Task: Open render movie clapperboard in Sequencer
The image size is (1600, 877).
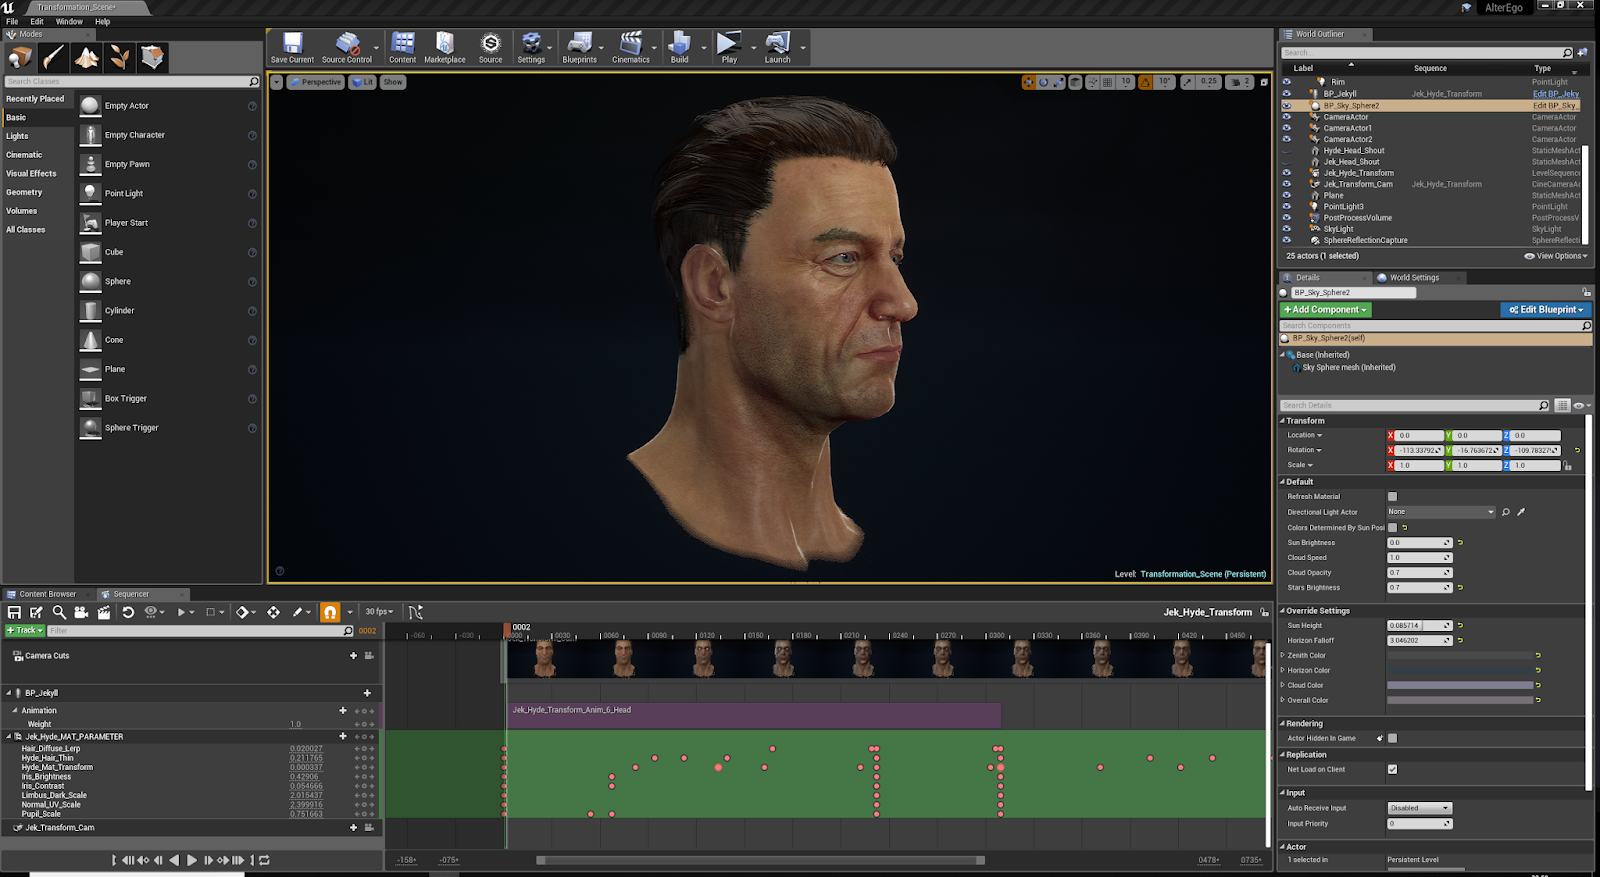Action: pyautogui.click(x=103, y=612)
